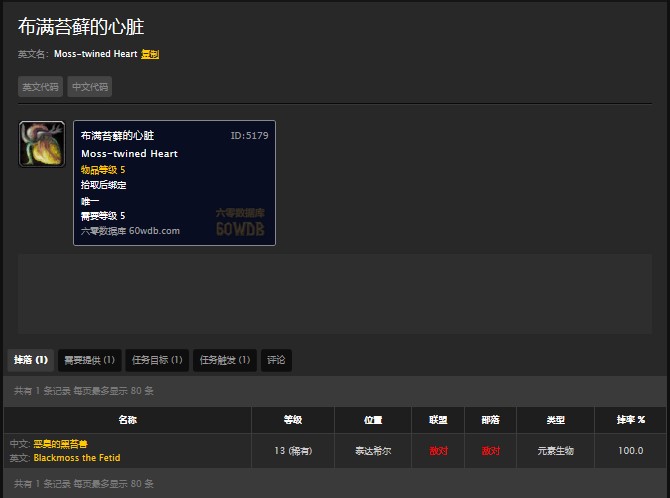Click the Moss-twined Heart item icon
This screenshot has height=498, width=670.
click(42, 144)
